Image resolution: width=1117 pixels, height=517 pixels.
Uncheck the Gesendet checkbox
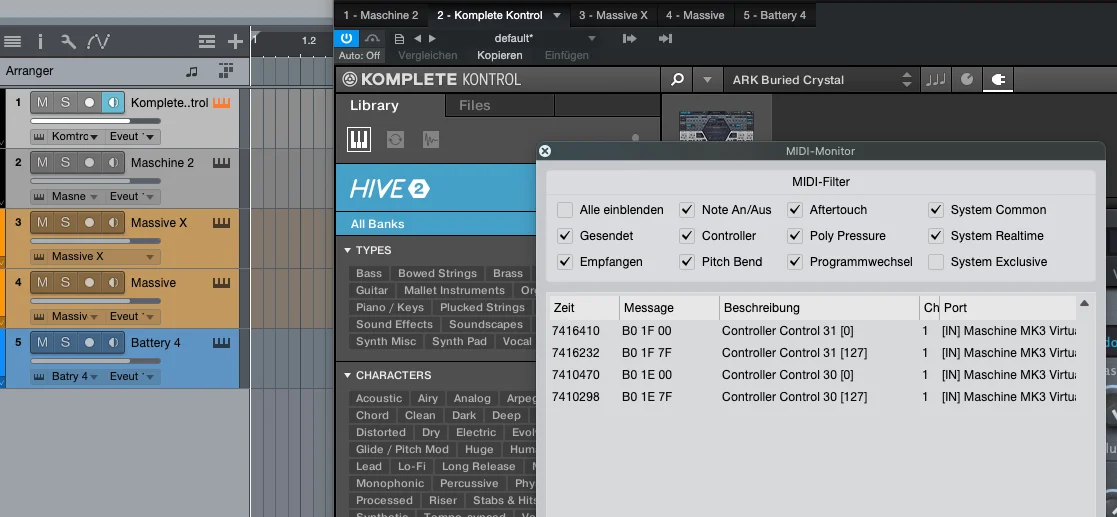(x=565, y=236)
